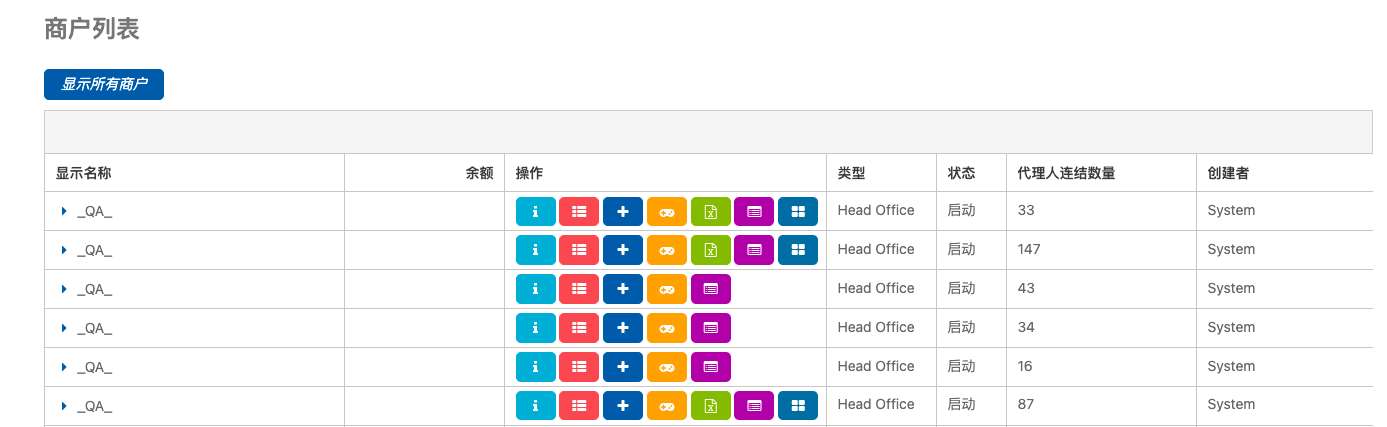The width and height of the screenshot is (1387, 427).
Task: Click the 显示所有商户 button
Action: pyautogui.click(x=104, y=85)
